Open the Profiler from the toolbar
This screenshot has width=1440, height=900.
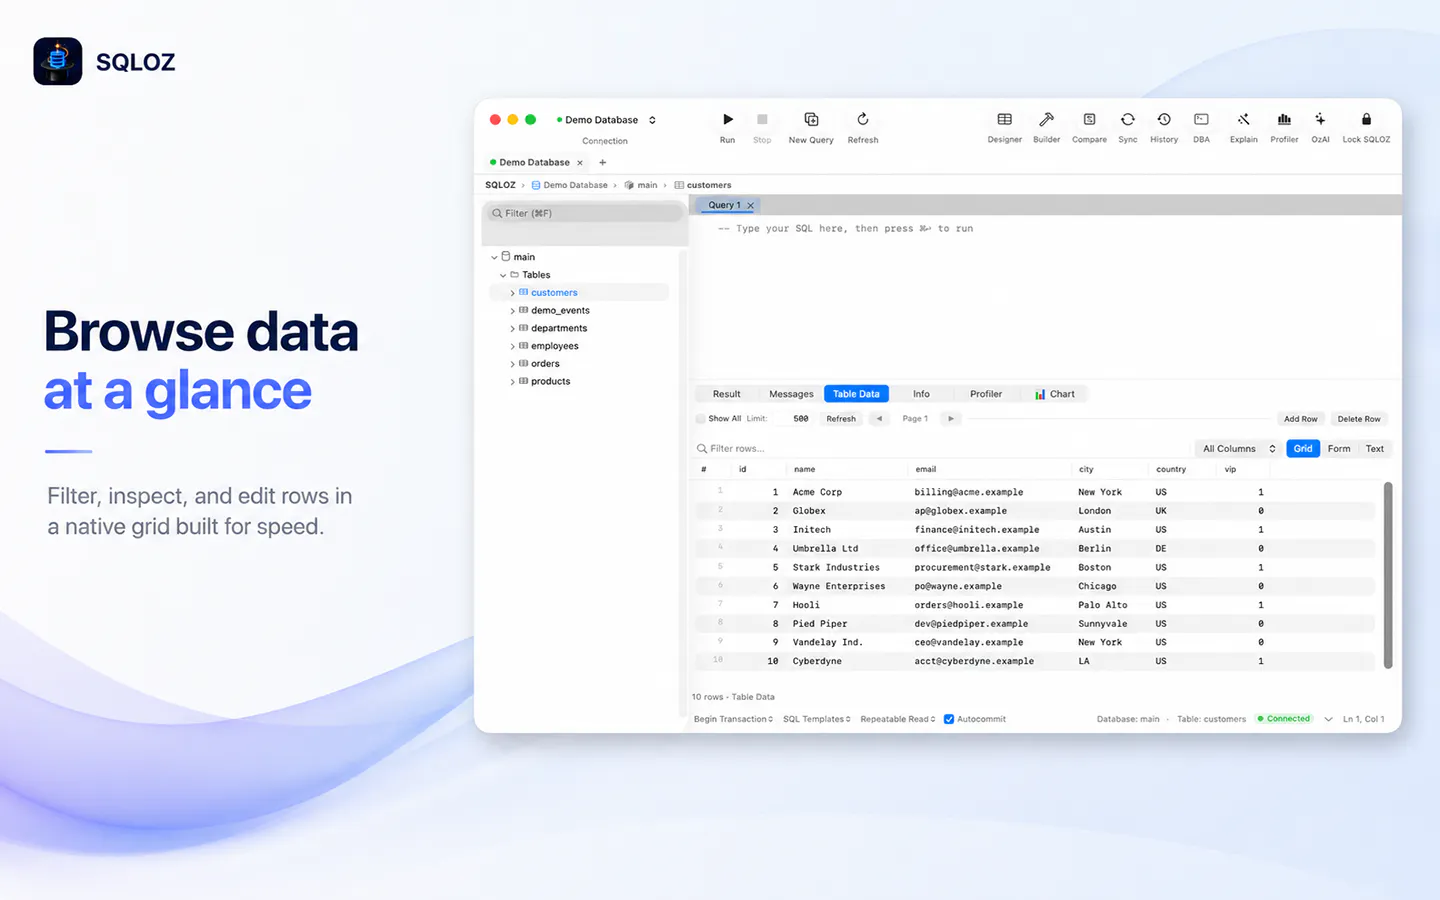[x=1284, y=120]
